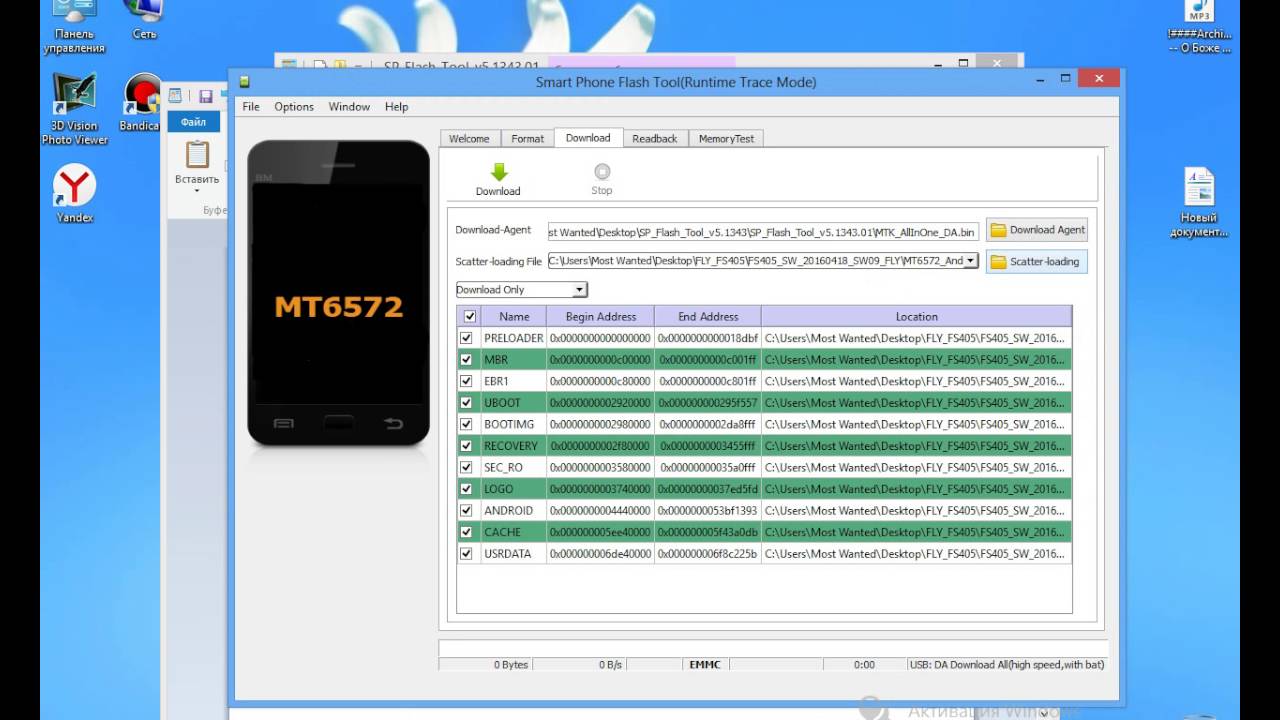Uncheck the CACHE checkbox
The height and width of the screenshot is (720, 1280).
tap(466, 532)
